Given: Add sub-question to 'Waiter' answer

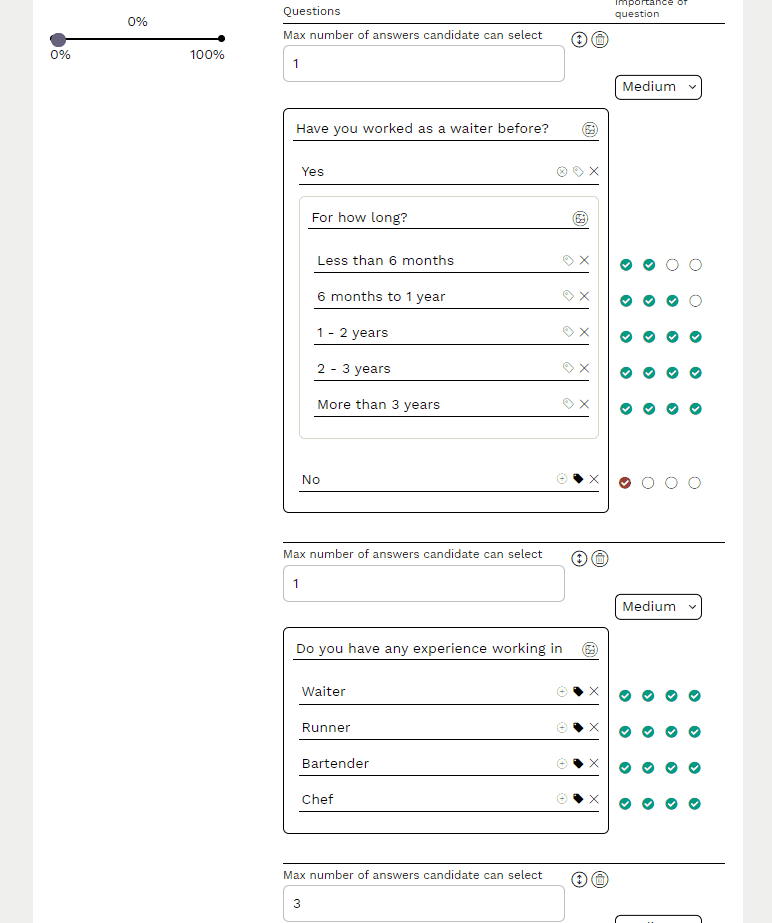Looking at the screenshot, I should point(562,692).
